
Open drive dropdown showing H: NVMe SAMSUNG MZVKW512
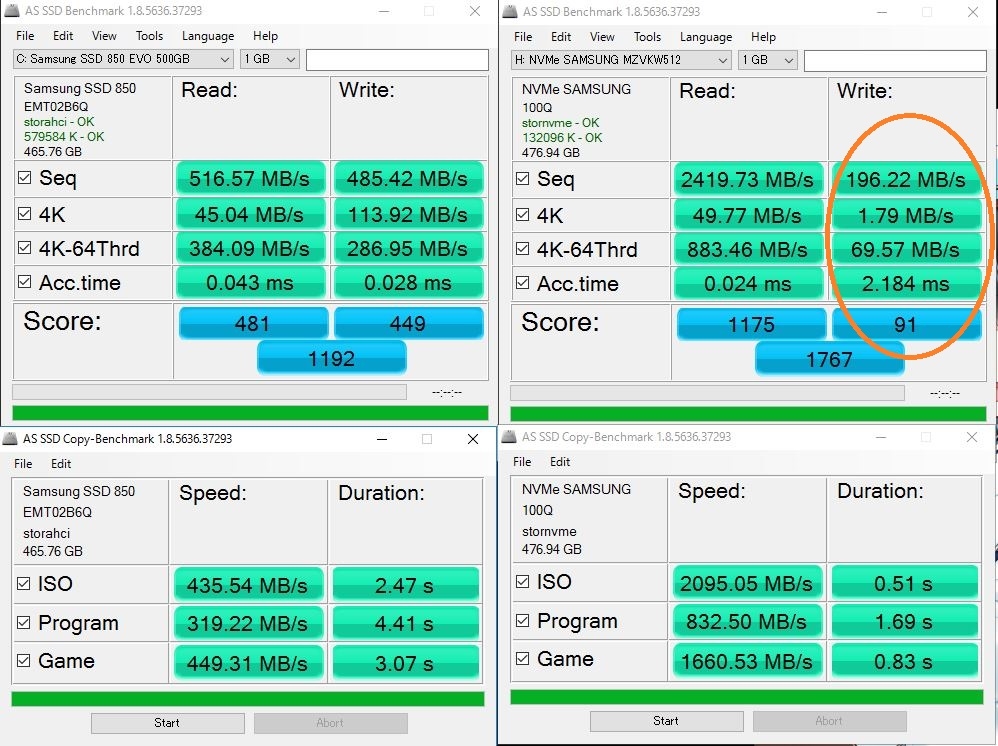coord(621,60)
